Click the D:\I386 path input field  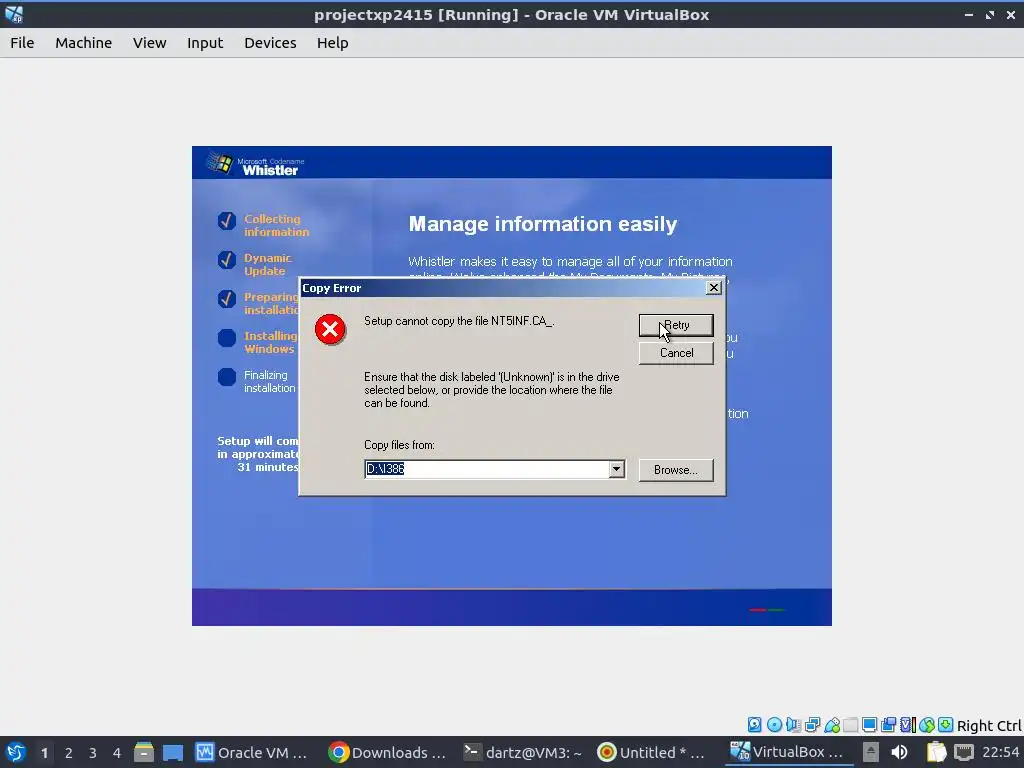point(487,469)
